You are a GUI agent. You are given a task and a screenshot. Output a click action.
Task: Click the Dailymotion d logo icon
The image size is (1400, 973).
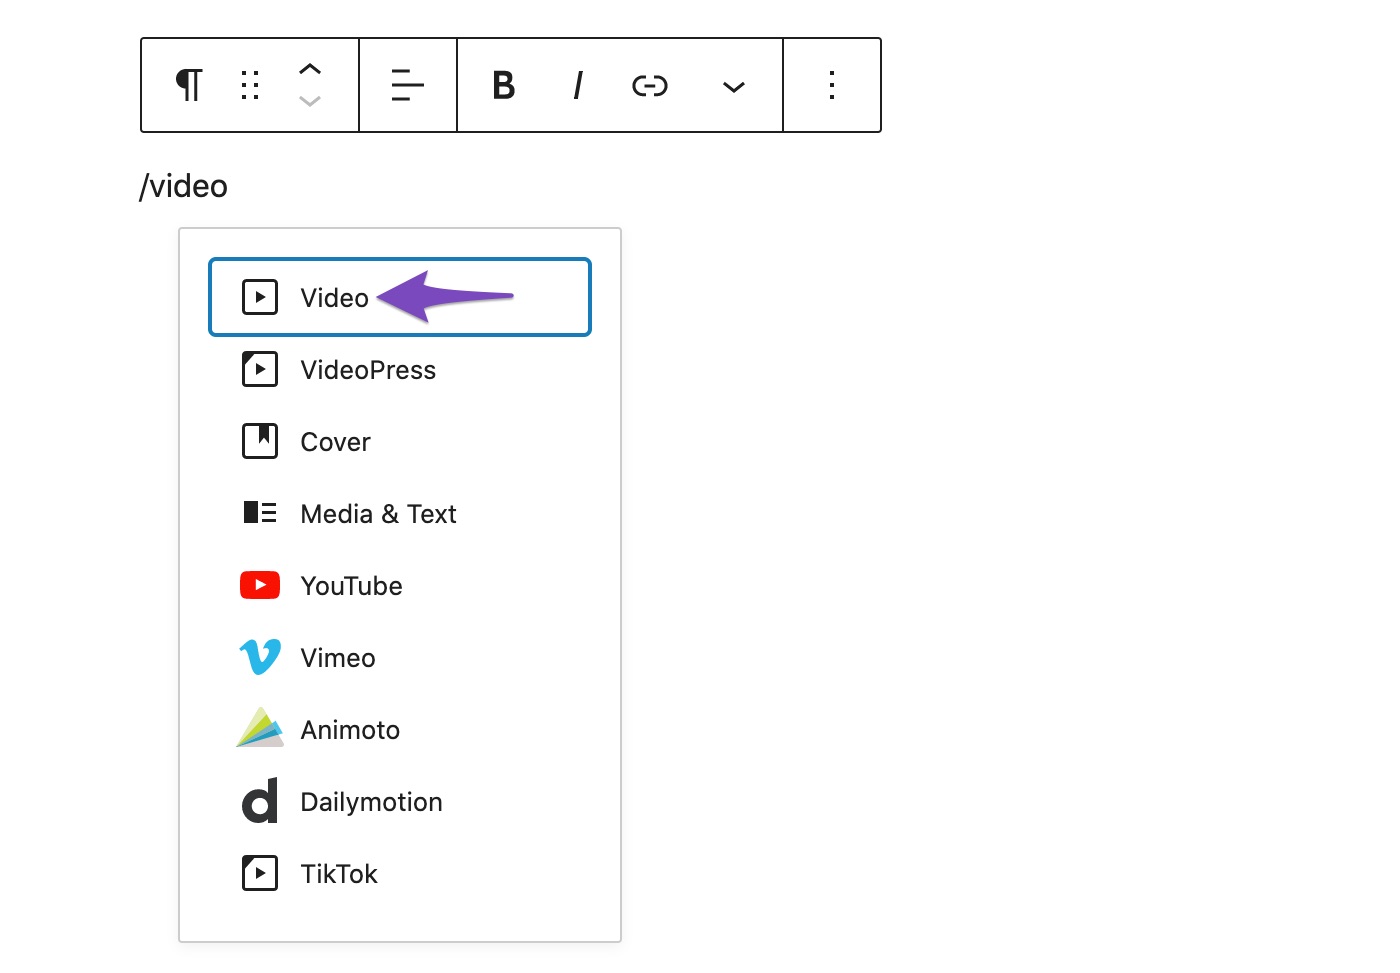coord(260,801)
